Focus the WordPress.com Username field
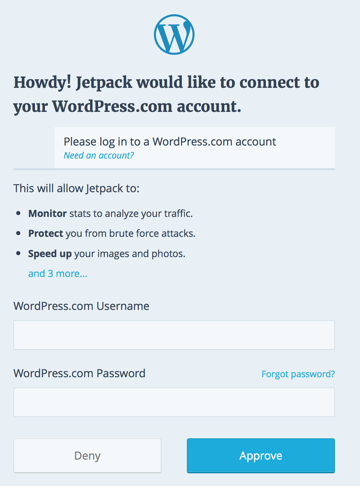This screenshot has height=486, width=360. pyautogui.click(x=174, y=335)
